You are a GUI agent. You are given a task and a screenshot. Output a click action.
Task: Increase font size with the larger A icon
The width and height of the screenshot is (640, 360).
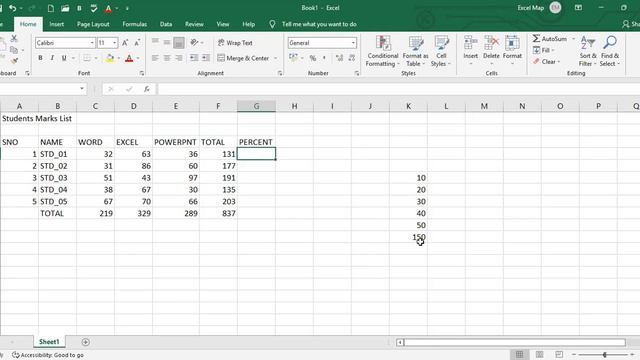tap(125, 43)
